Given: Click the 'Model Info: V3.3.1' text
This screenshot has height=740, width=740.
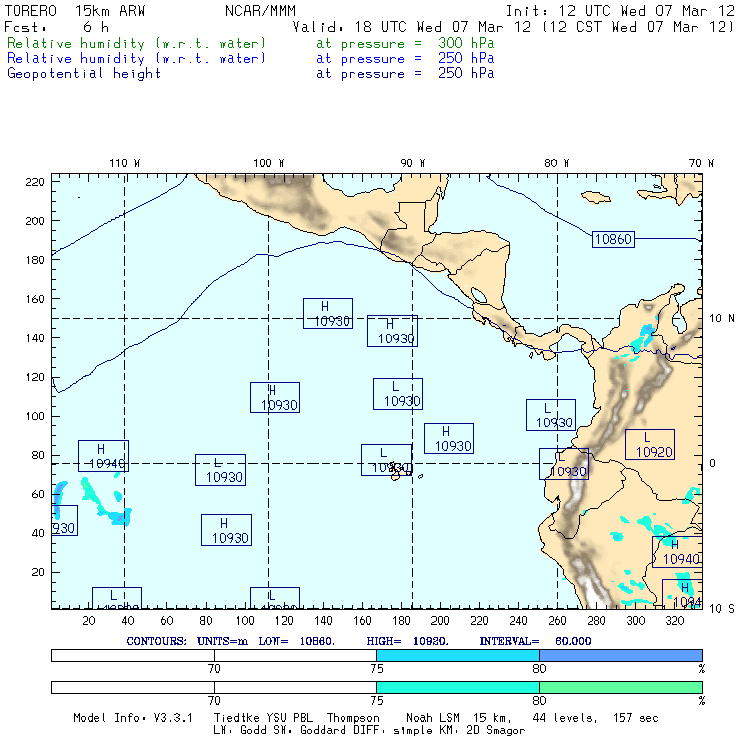Looking at the screenshot, I should 133,718.
